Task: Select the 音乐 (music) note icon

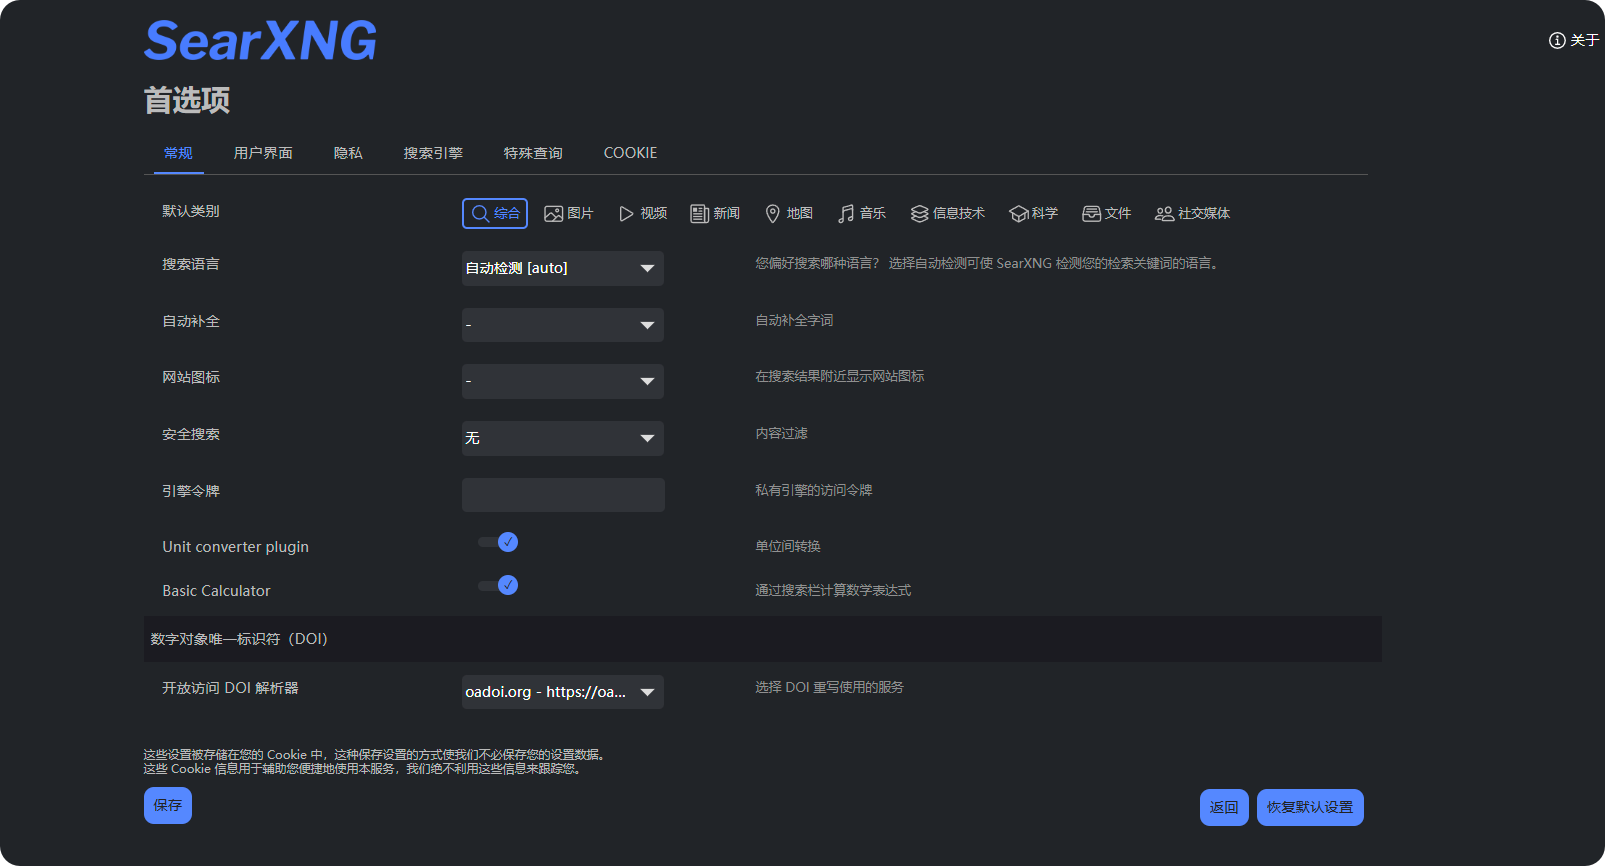Action: (x=846, y=214)
